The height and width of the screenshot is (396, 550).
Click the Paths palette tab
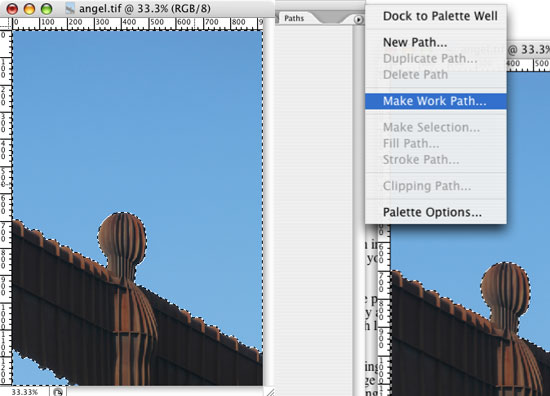pyautogui.click(x=294, y=18)
